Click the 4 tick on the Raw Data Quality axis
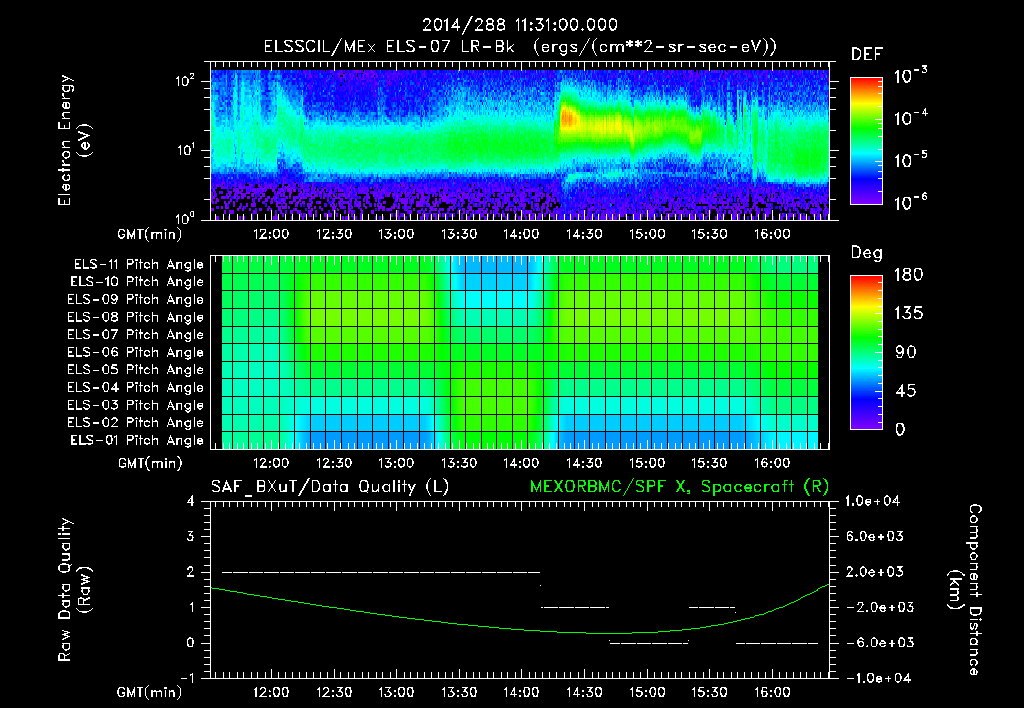Image resolution: width=1024 pixels, height=708 pixels. [191, 502]
